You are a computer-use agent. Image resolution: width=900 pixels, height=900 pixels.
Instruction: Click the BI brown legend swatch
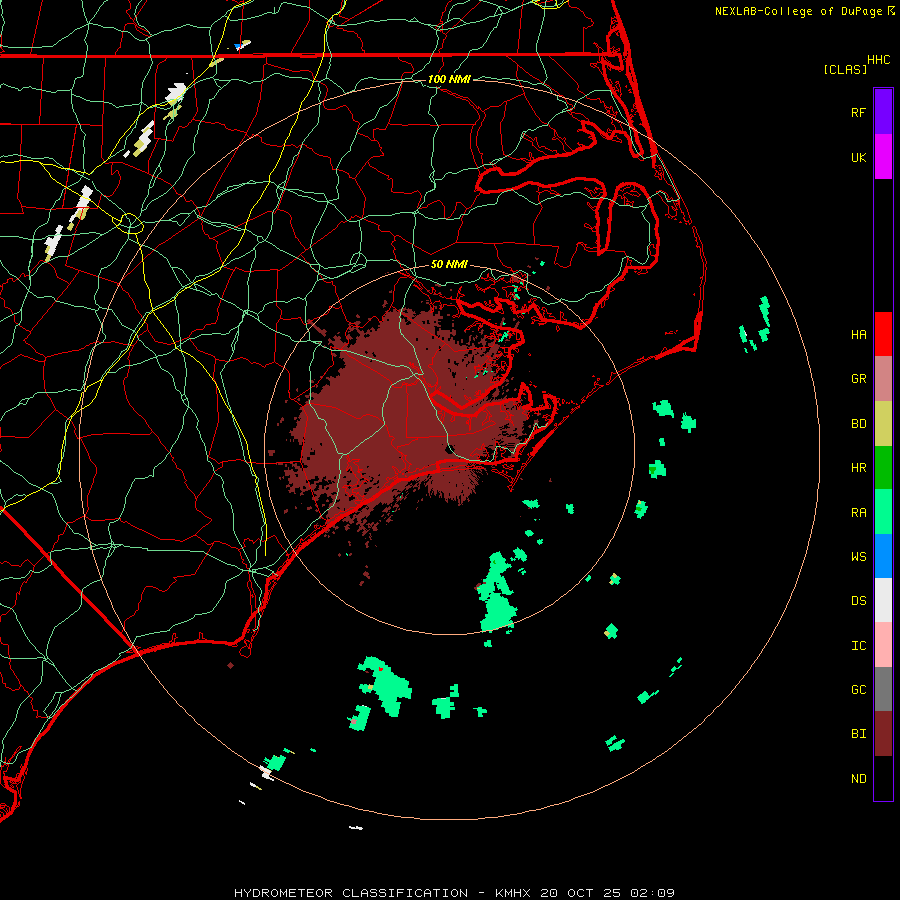click(883, 734)
